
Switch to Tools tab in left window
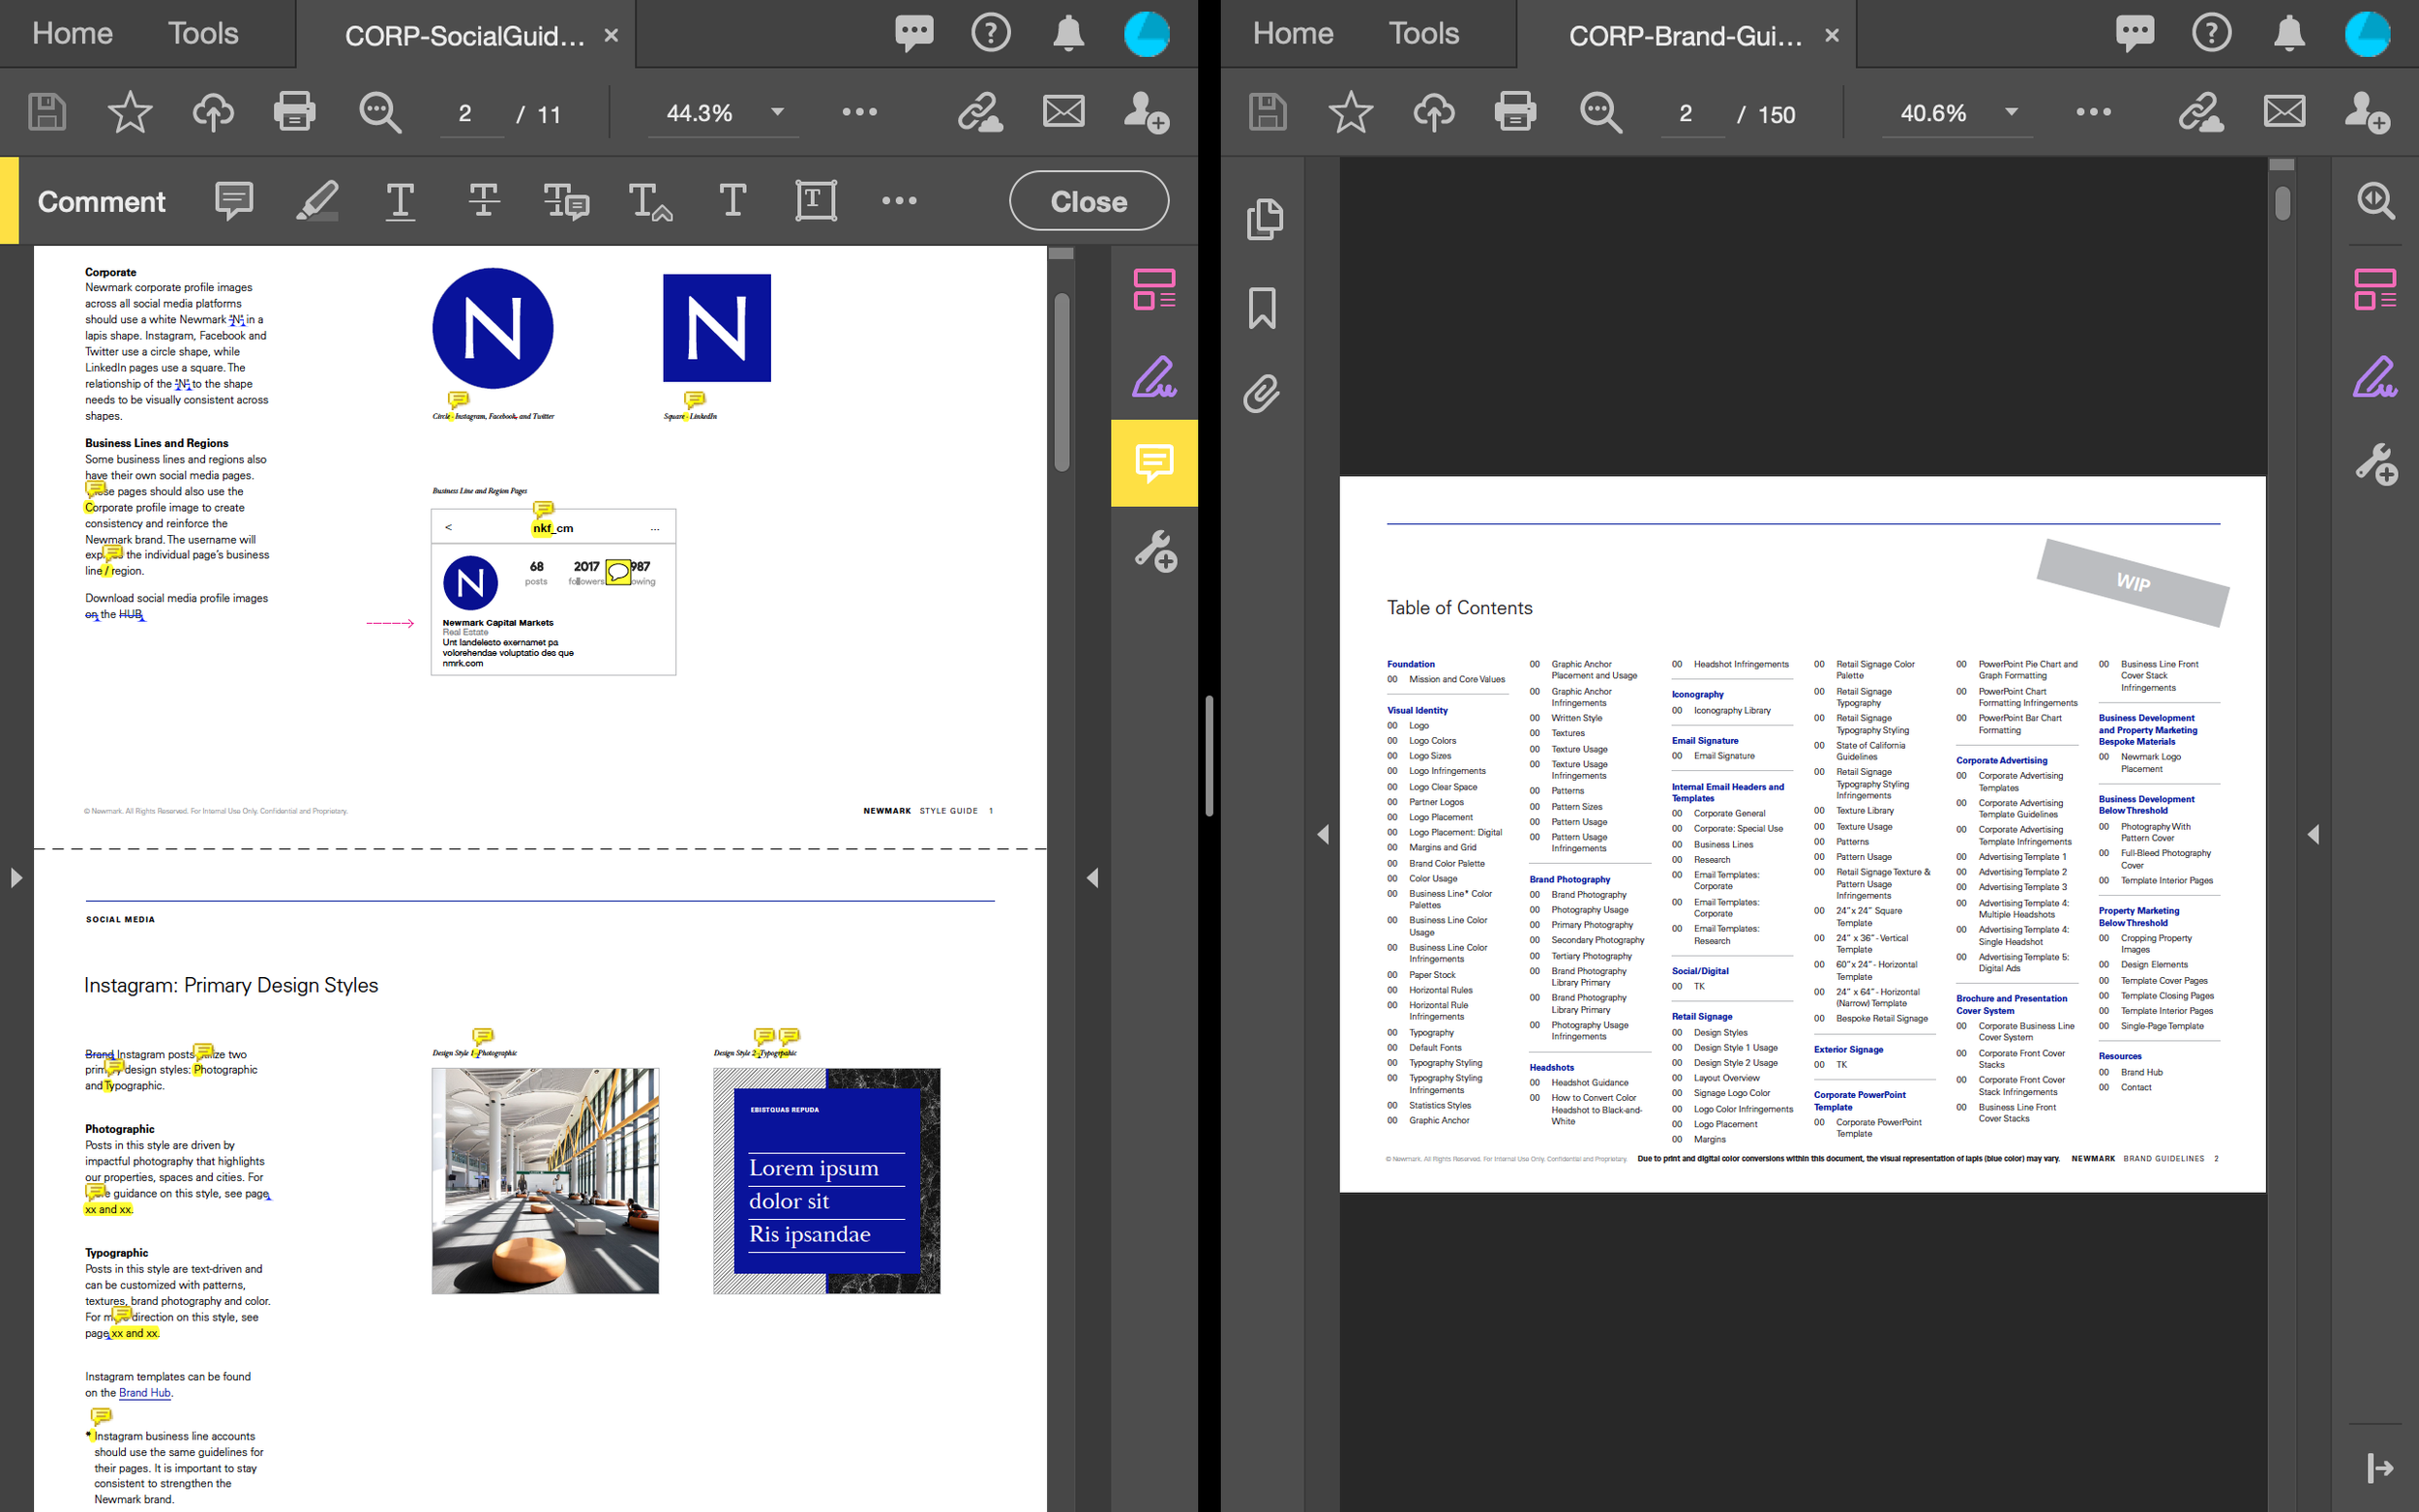click(x=203, y=33)
